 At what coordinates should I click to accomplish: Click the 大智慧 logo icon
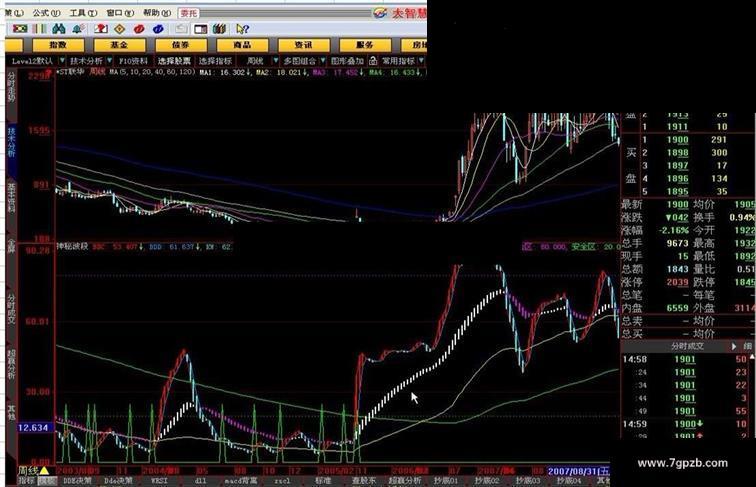coord(380,13)
